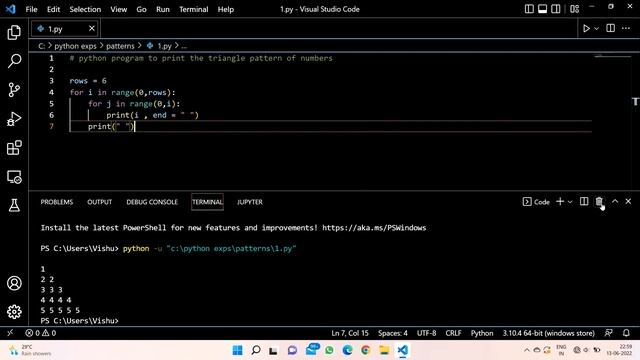
Task: Open the Go menu
Action: coord(141,9)
